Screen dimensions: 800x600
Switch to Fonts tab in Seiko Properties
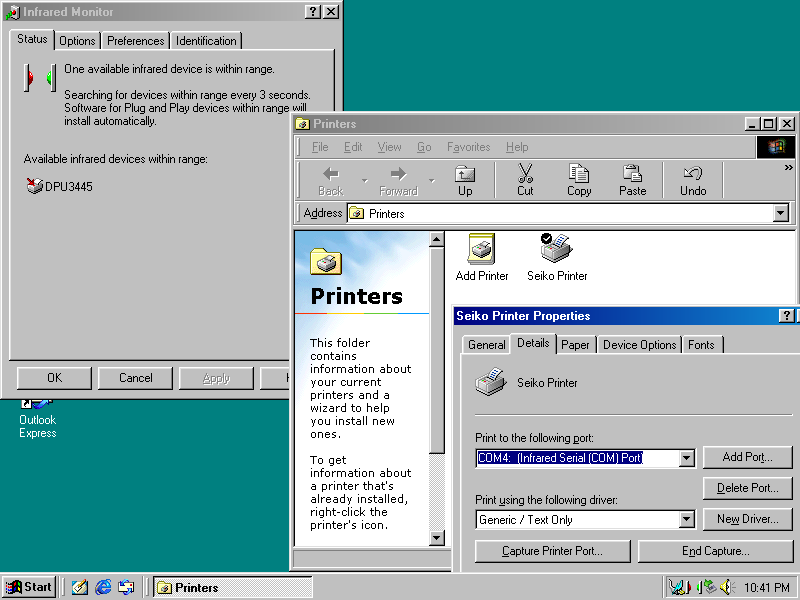pos(701,345)
